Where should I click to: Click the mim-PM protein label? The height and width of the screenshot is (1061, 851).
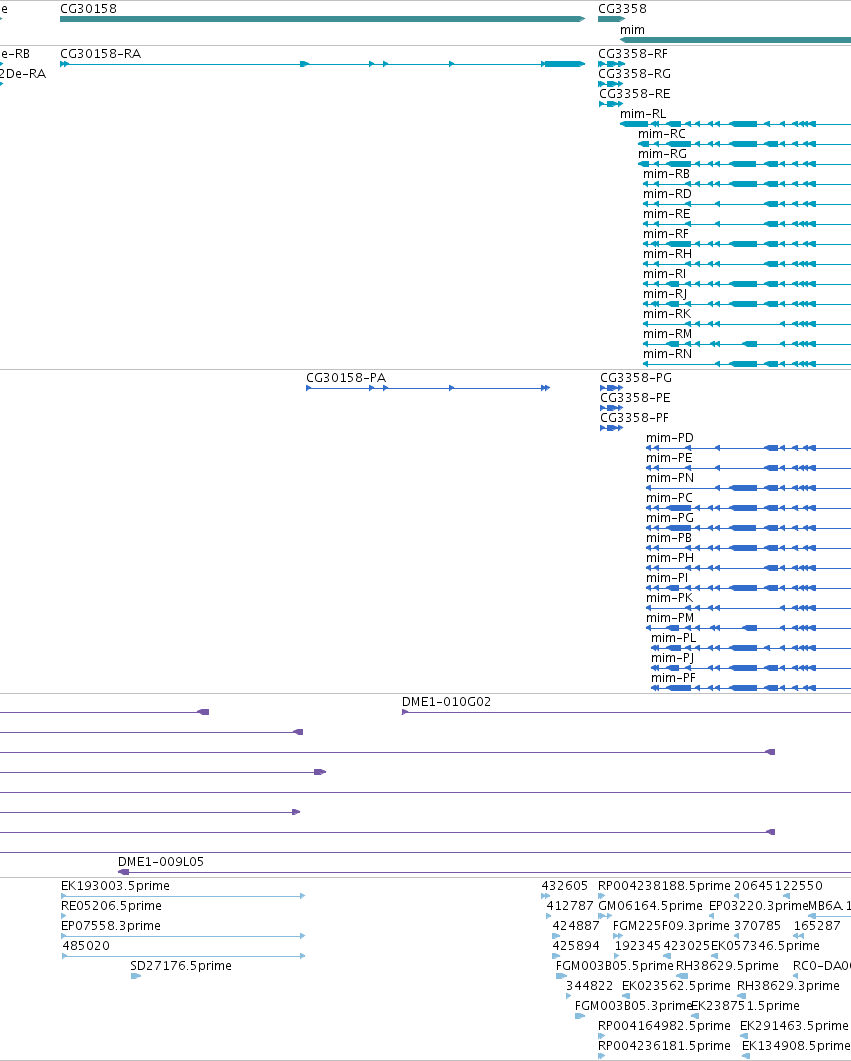click(670, 617)
